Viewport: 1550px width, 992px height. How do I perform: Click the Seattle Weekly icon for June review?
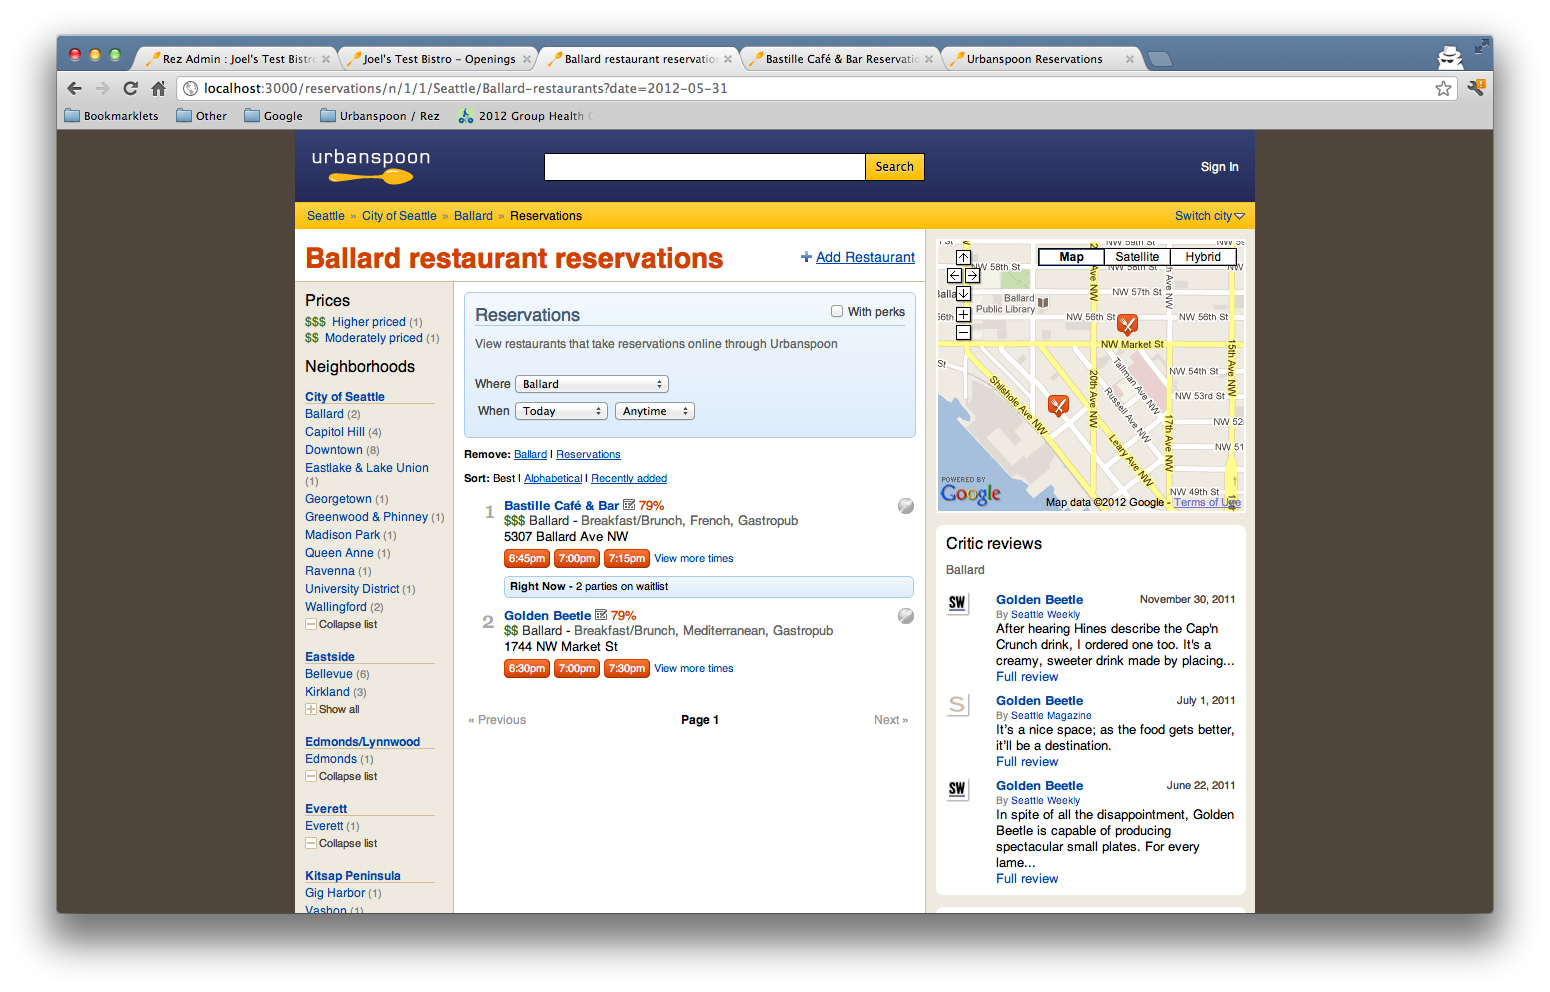[957, 789]
